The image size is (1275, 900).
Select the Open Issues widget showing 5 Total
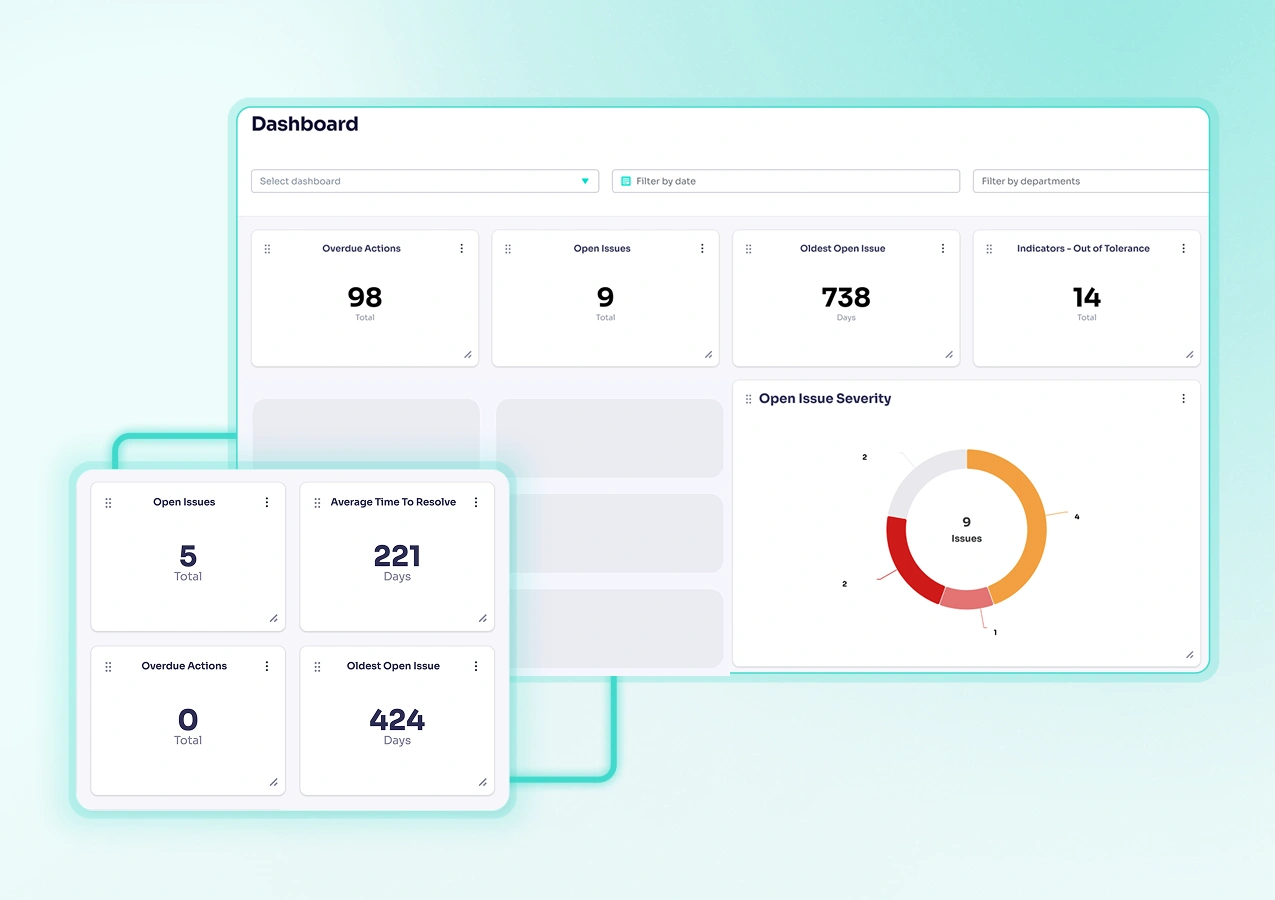tap(187, 557)
